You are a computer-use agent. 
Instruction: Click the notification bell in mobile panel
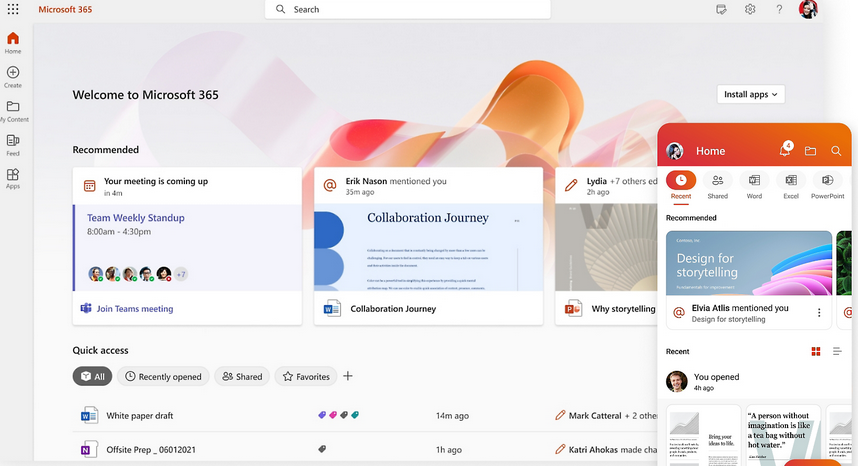coord(784,151)
